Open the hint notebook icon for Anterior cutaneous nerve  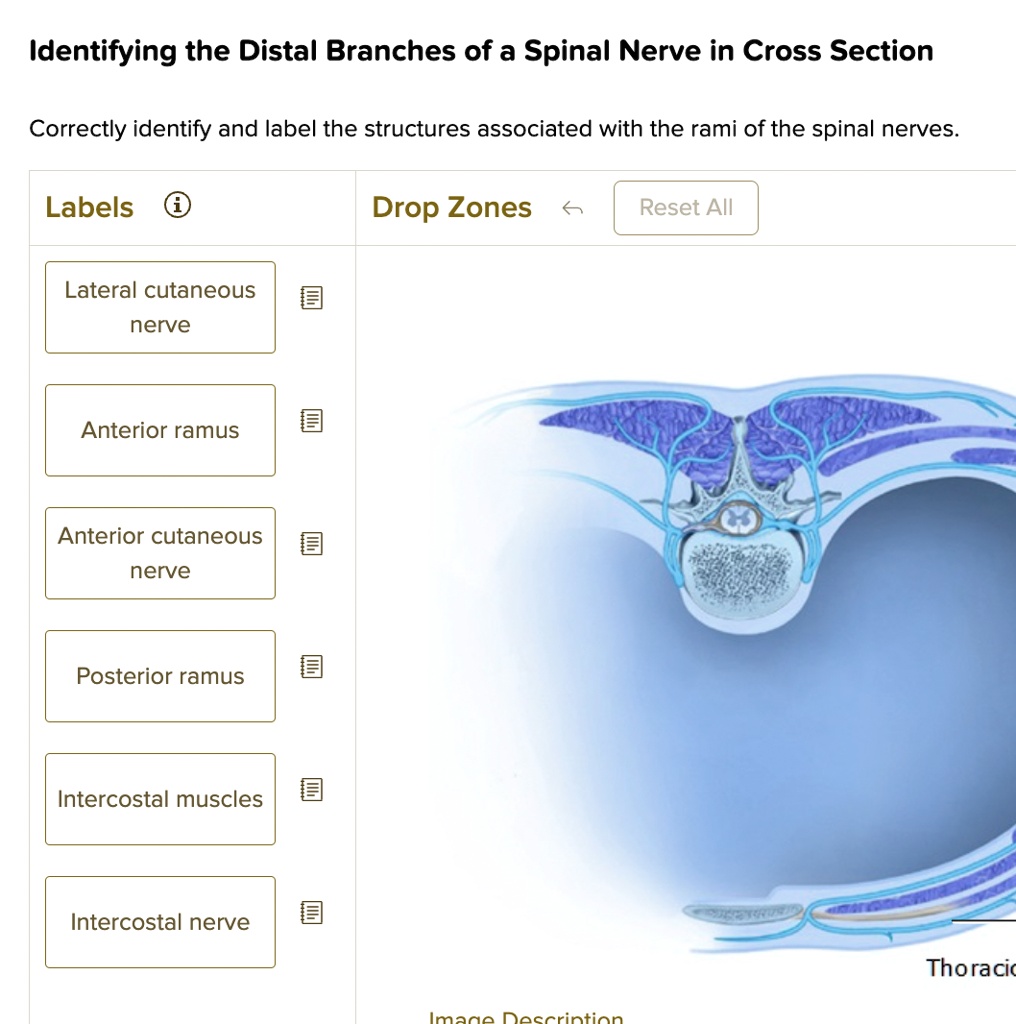click(310, 543)
